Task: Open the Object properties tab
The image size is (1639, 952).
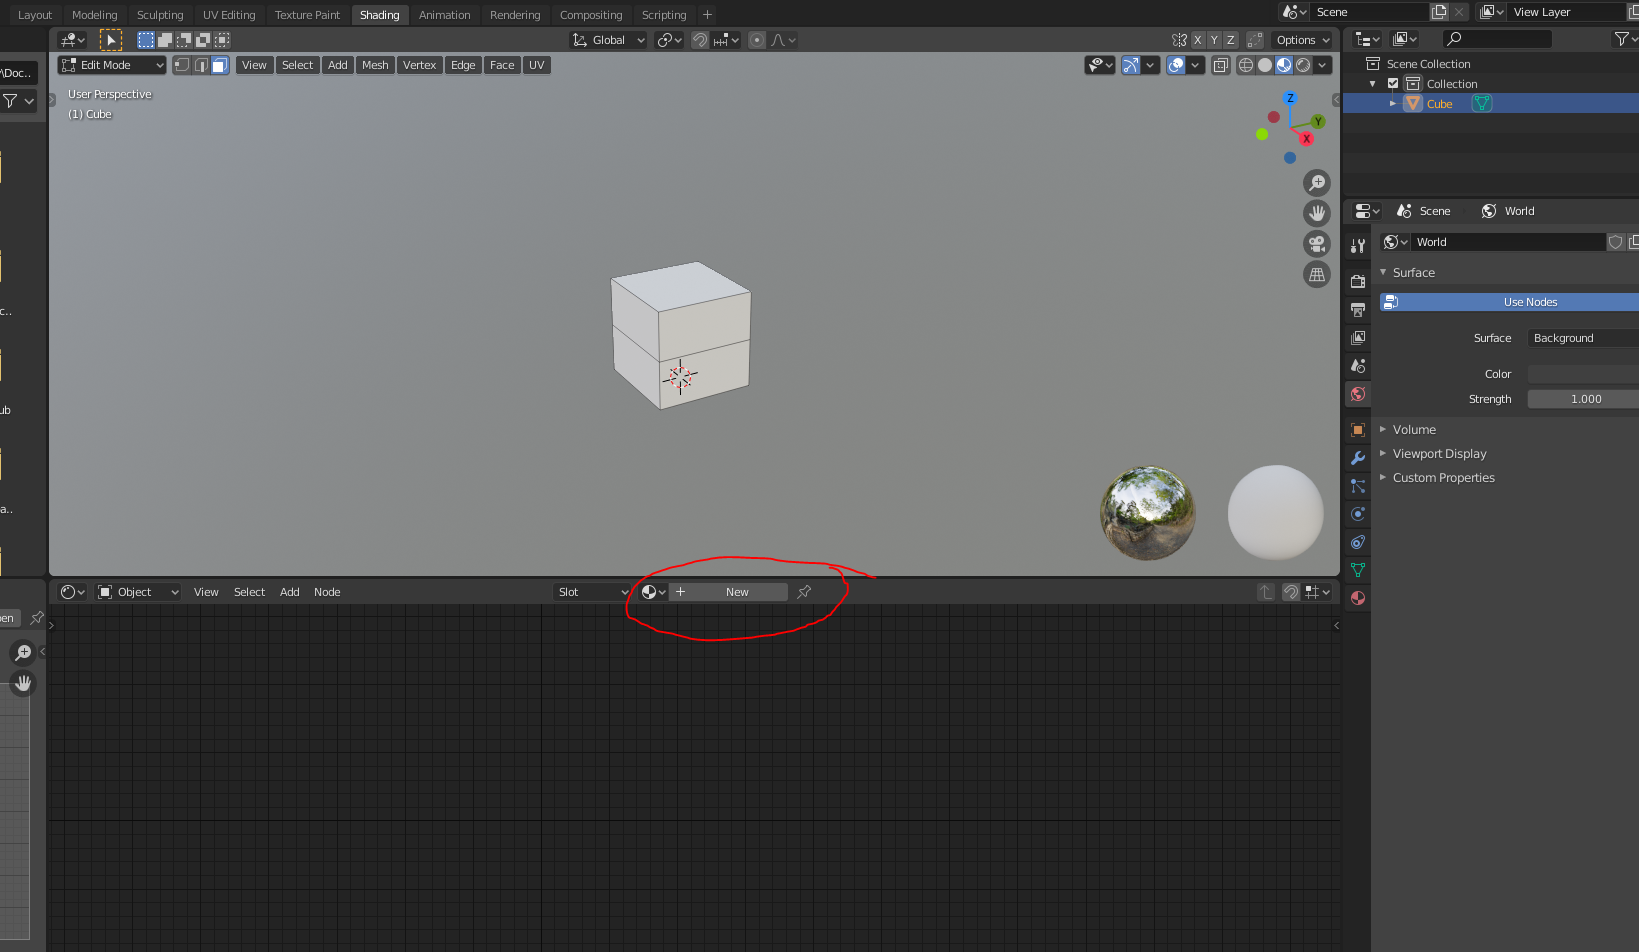Action: tap(1358, 430)
